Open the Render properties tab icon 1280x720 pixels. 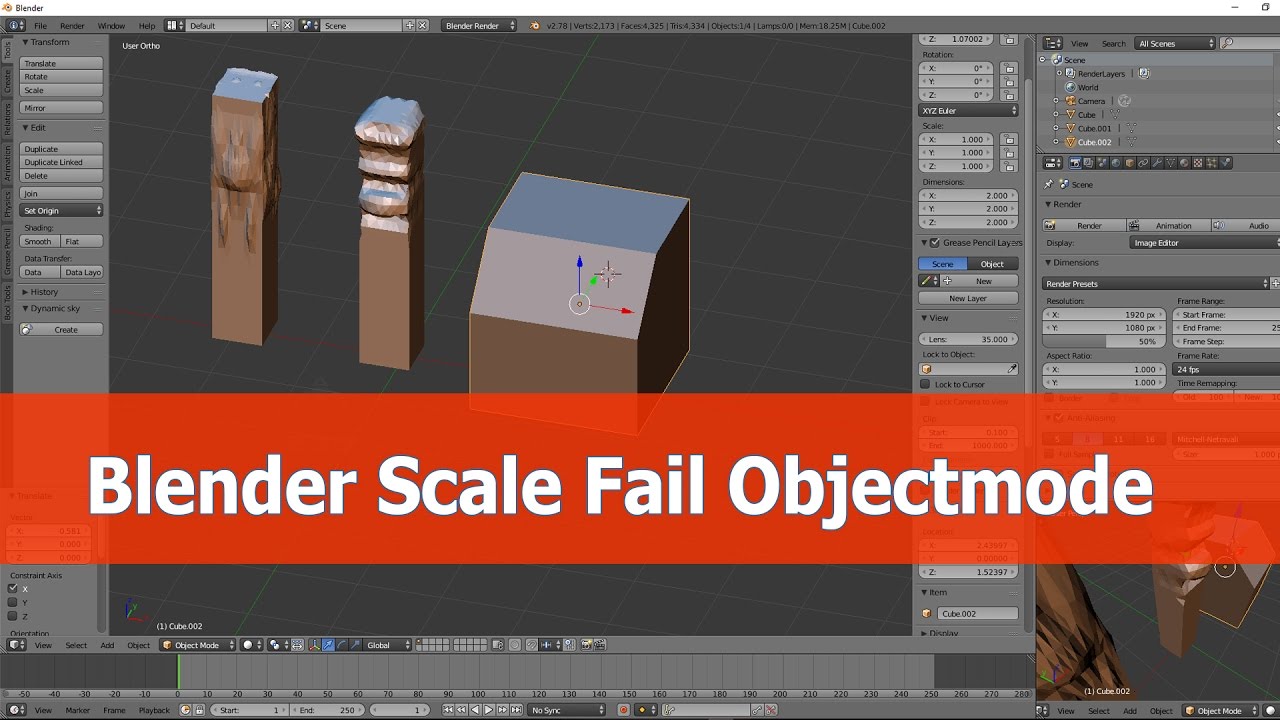(x=1075, y=162)
